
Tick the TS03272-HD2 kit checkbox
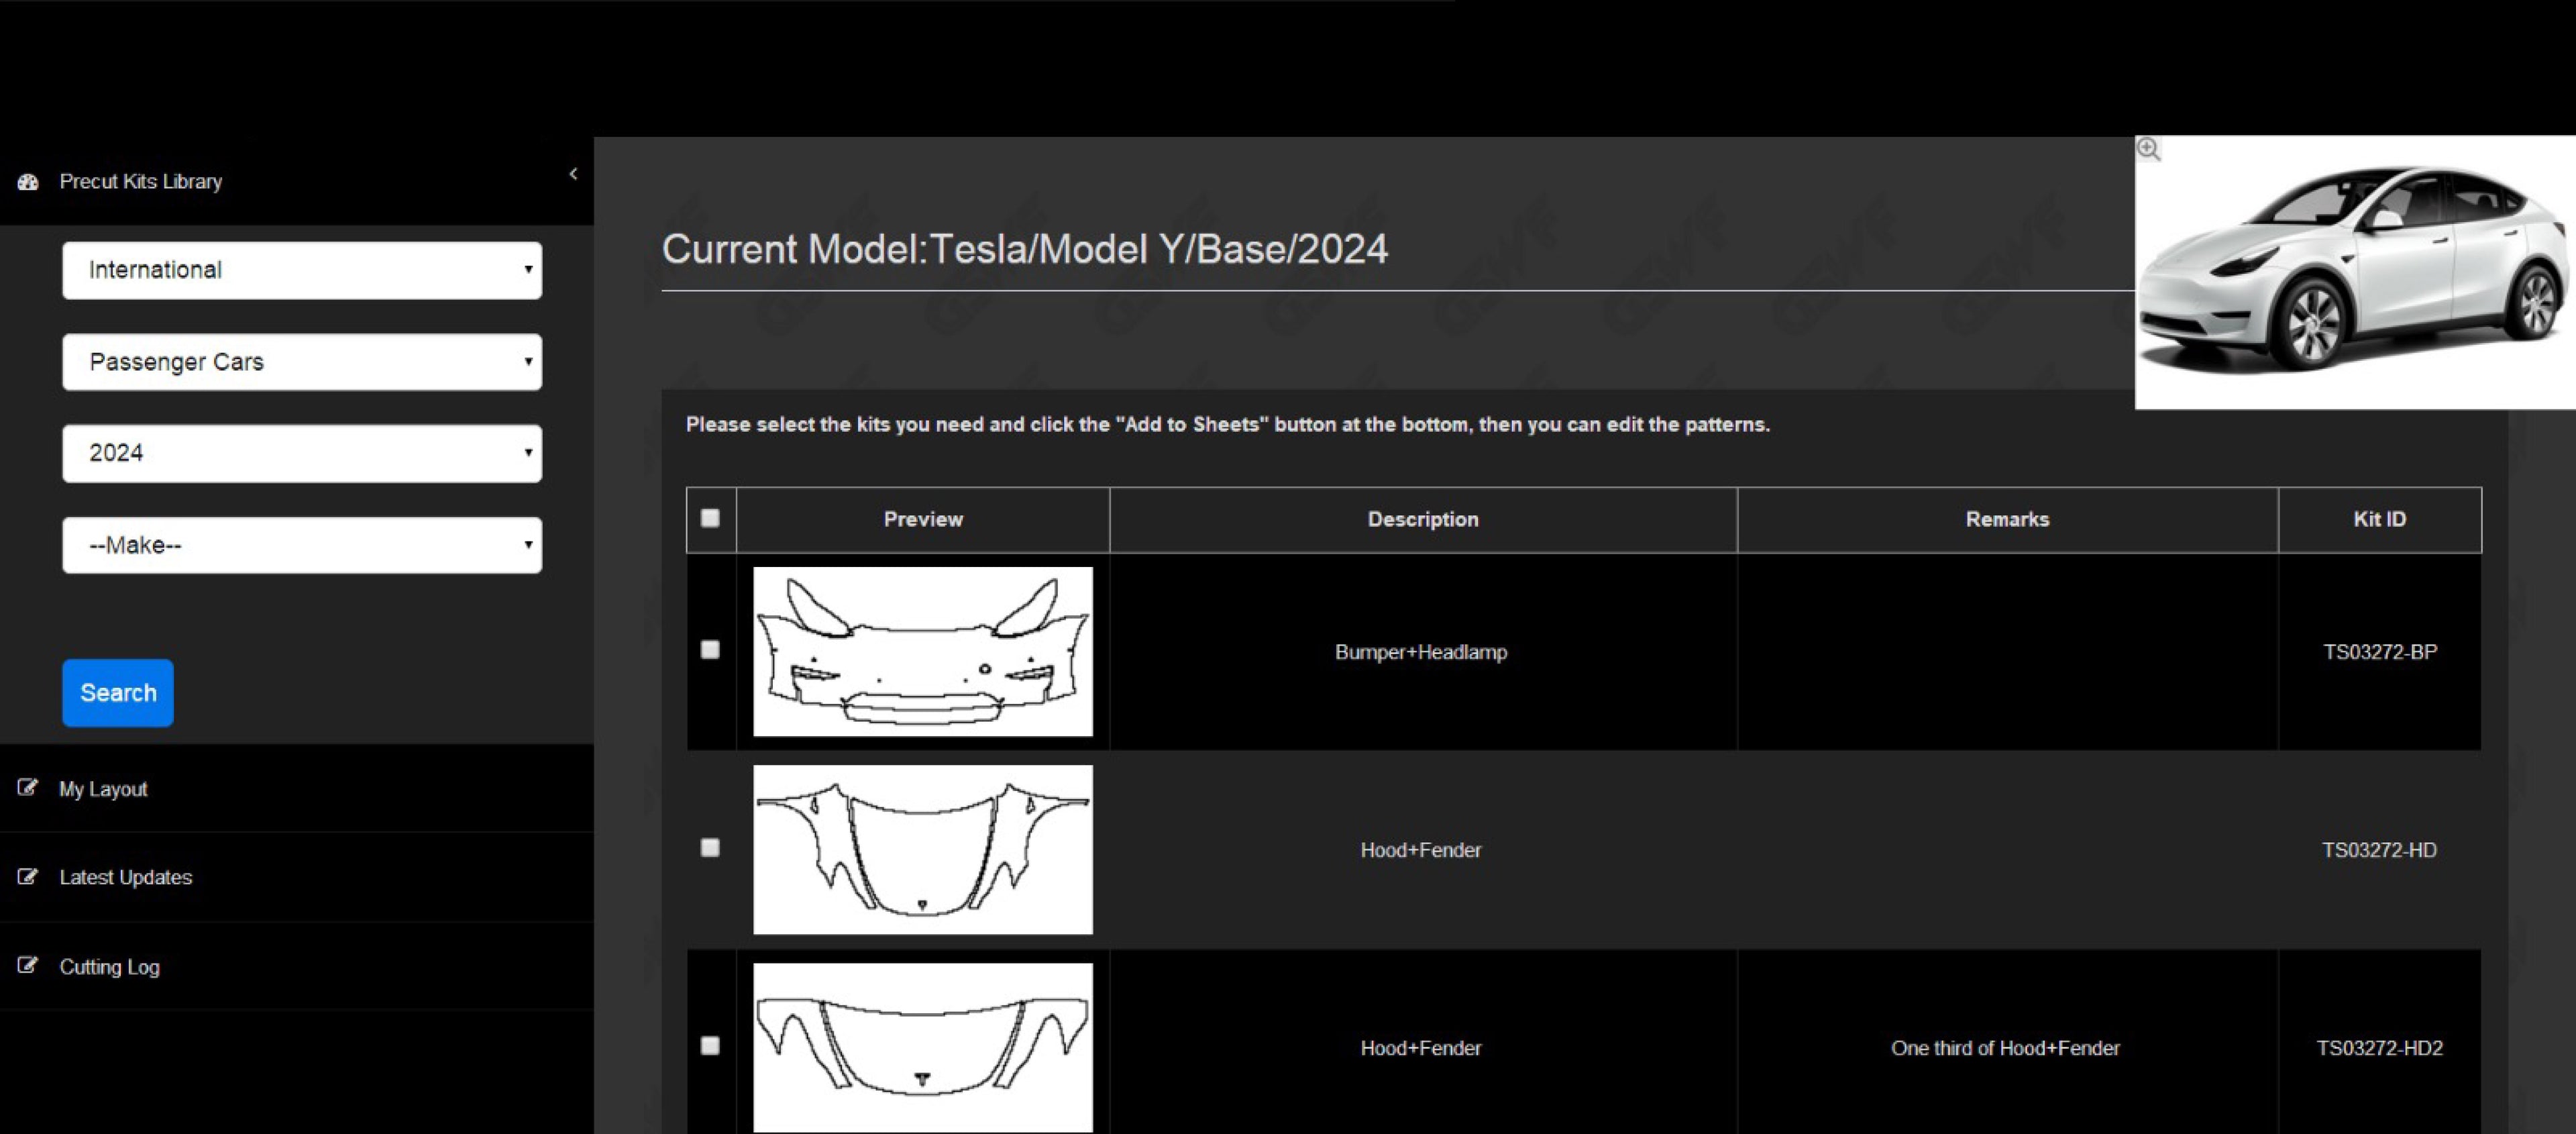710,1046
